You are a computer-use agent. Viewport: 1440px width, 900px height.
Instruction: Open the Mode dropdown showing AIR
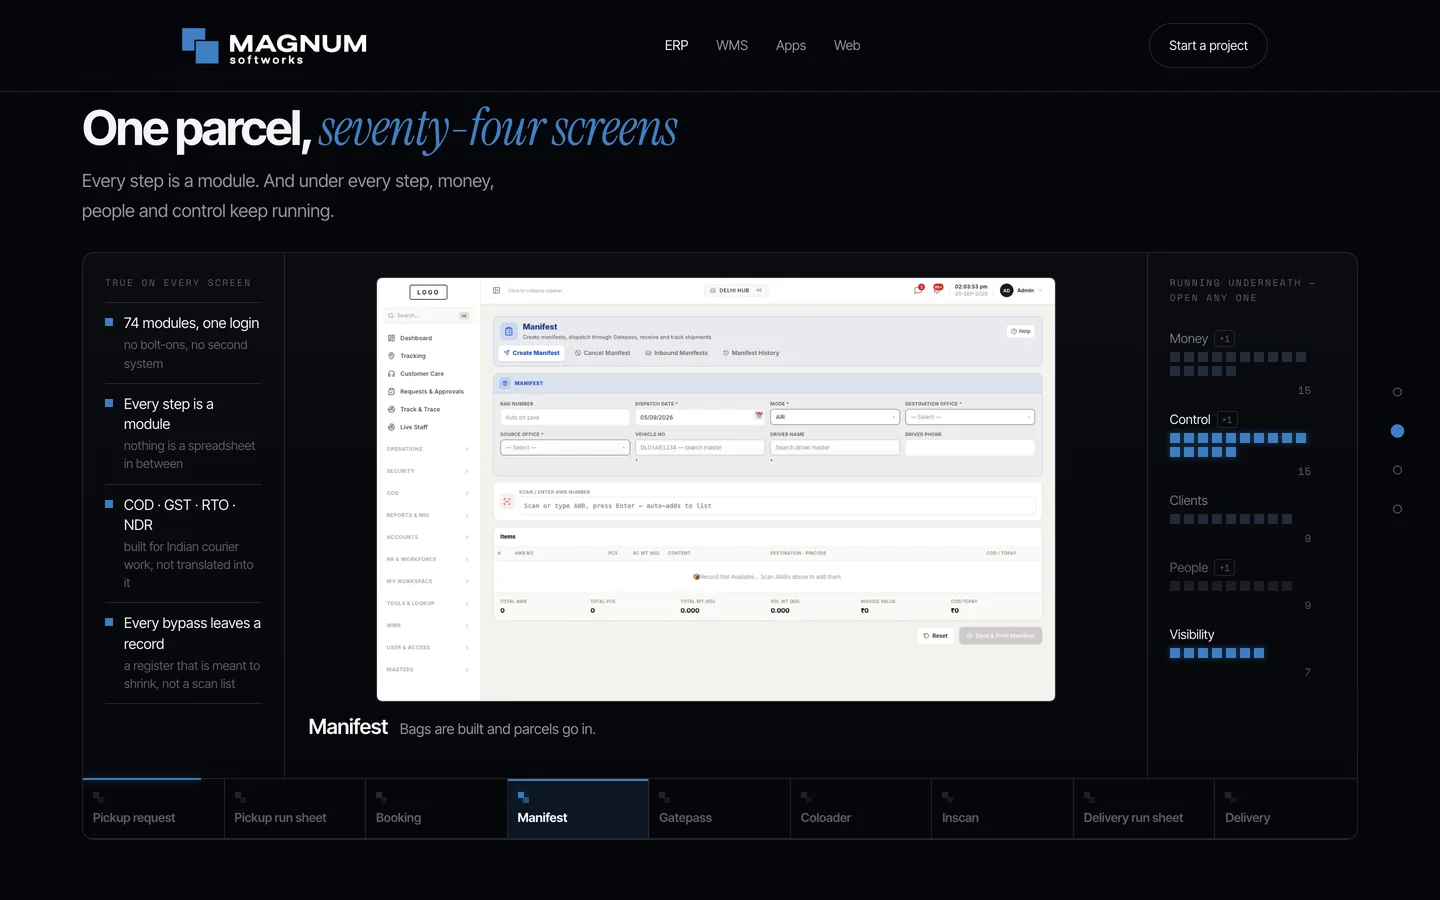pyautogui.click(x=835, y=417)
